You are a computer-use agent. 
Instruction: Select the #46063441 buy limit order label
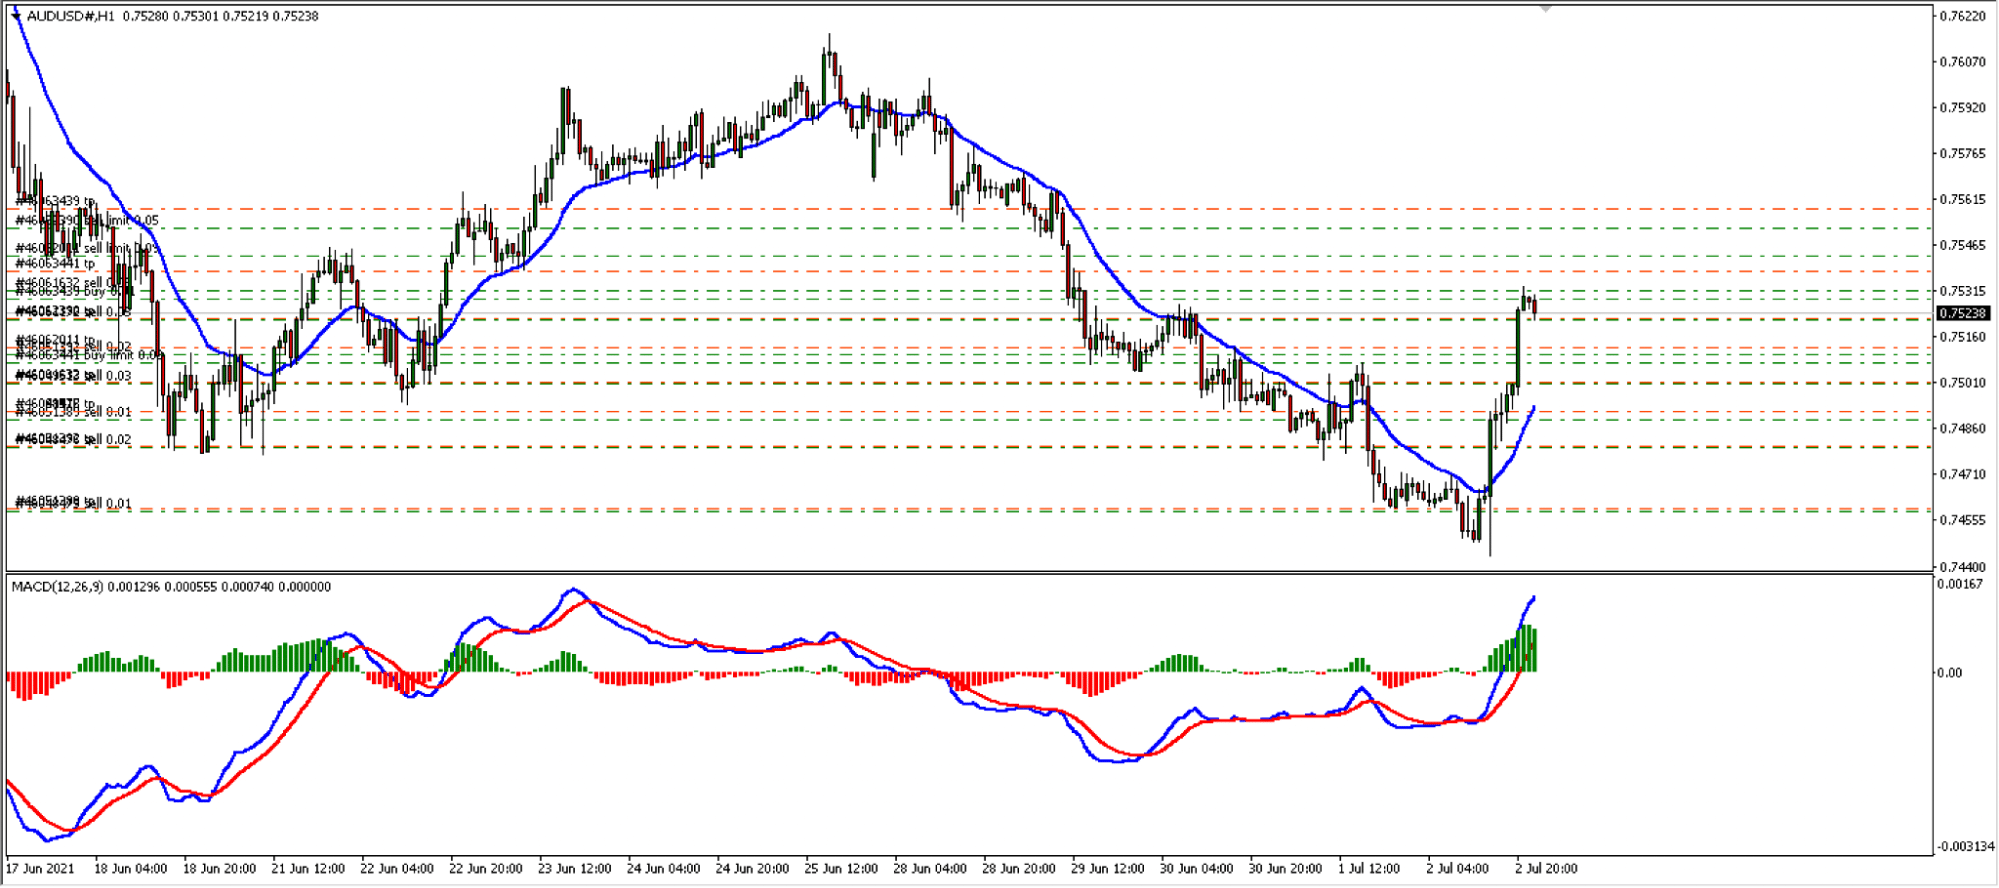[89, 355]
